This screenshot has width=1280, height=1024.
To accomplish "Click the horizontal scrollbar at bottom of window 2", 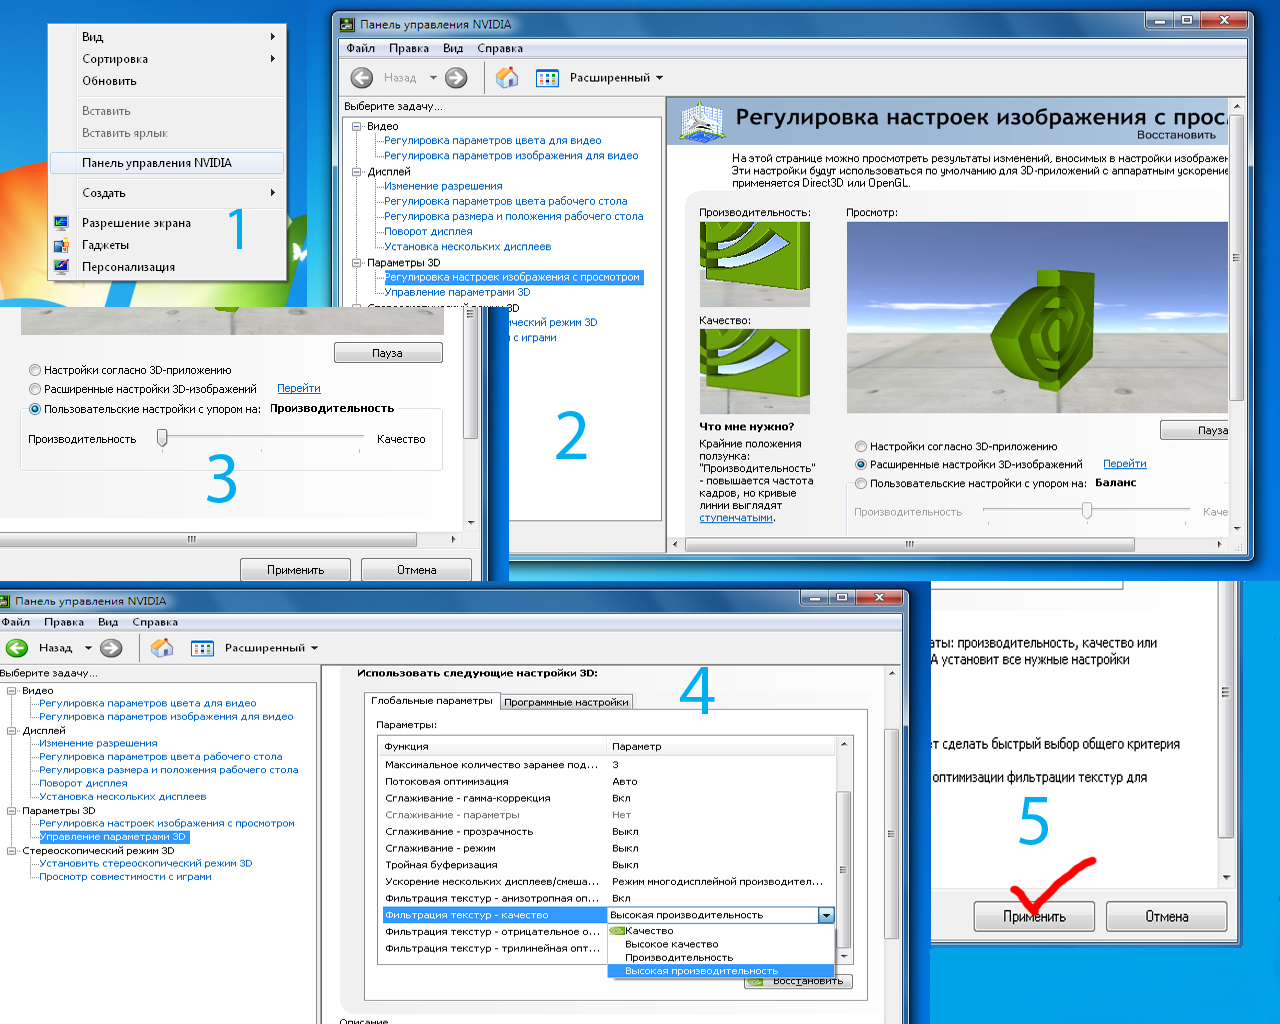I will [909, 545].
